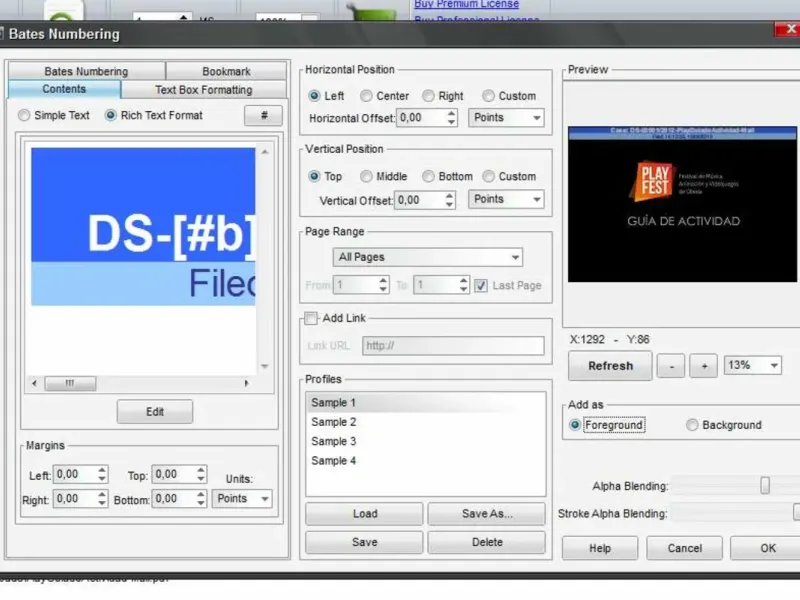Adjust To page spinner

(463, 285)
